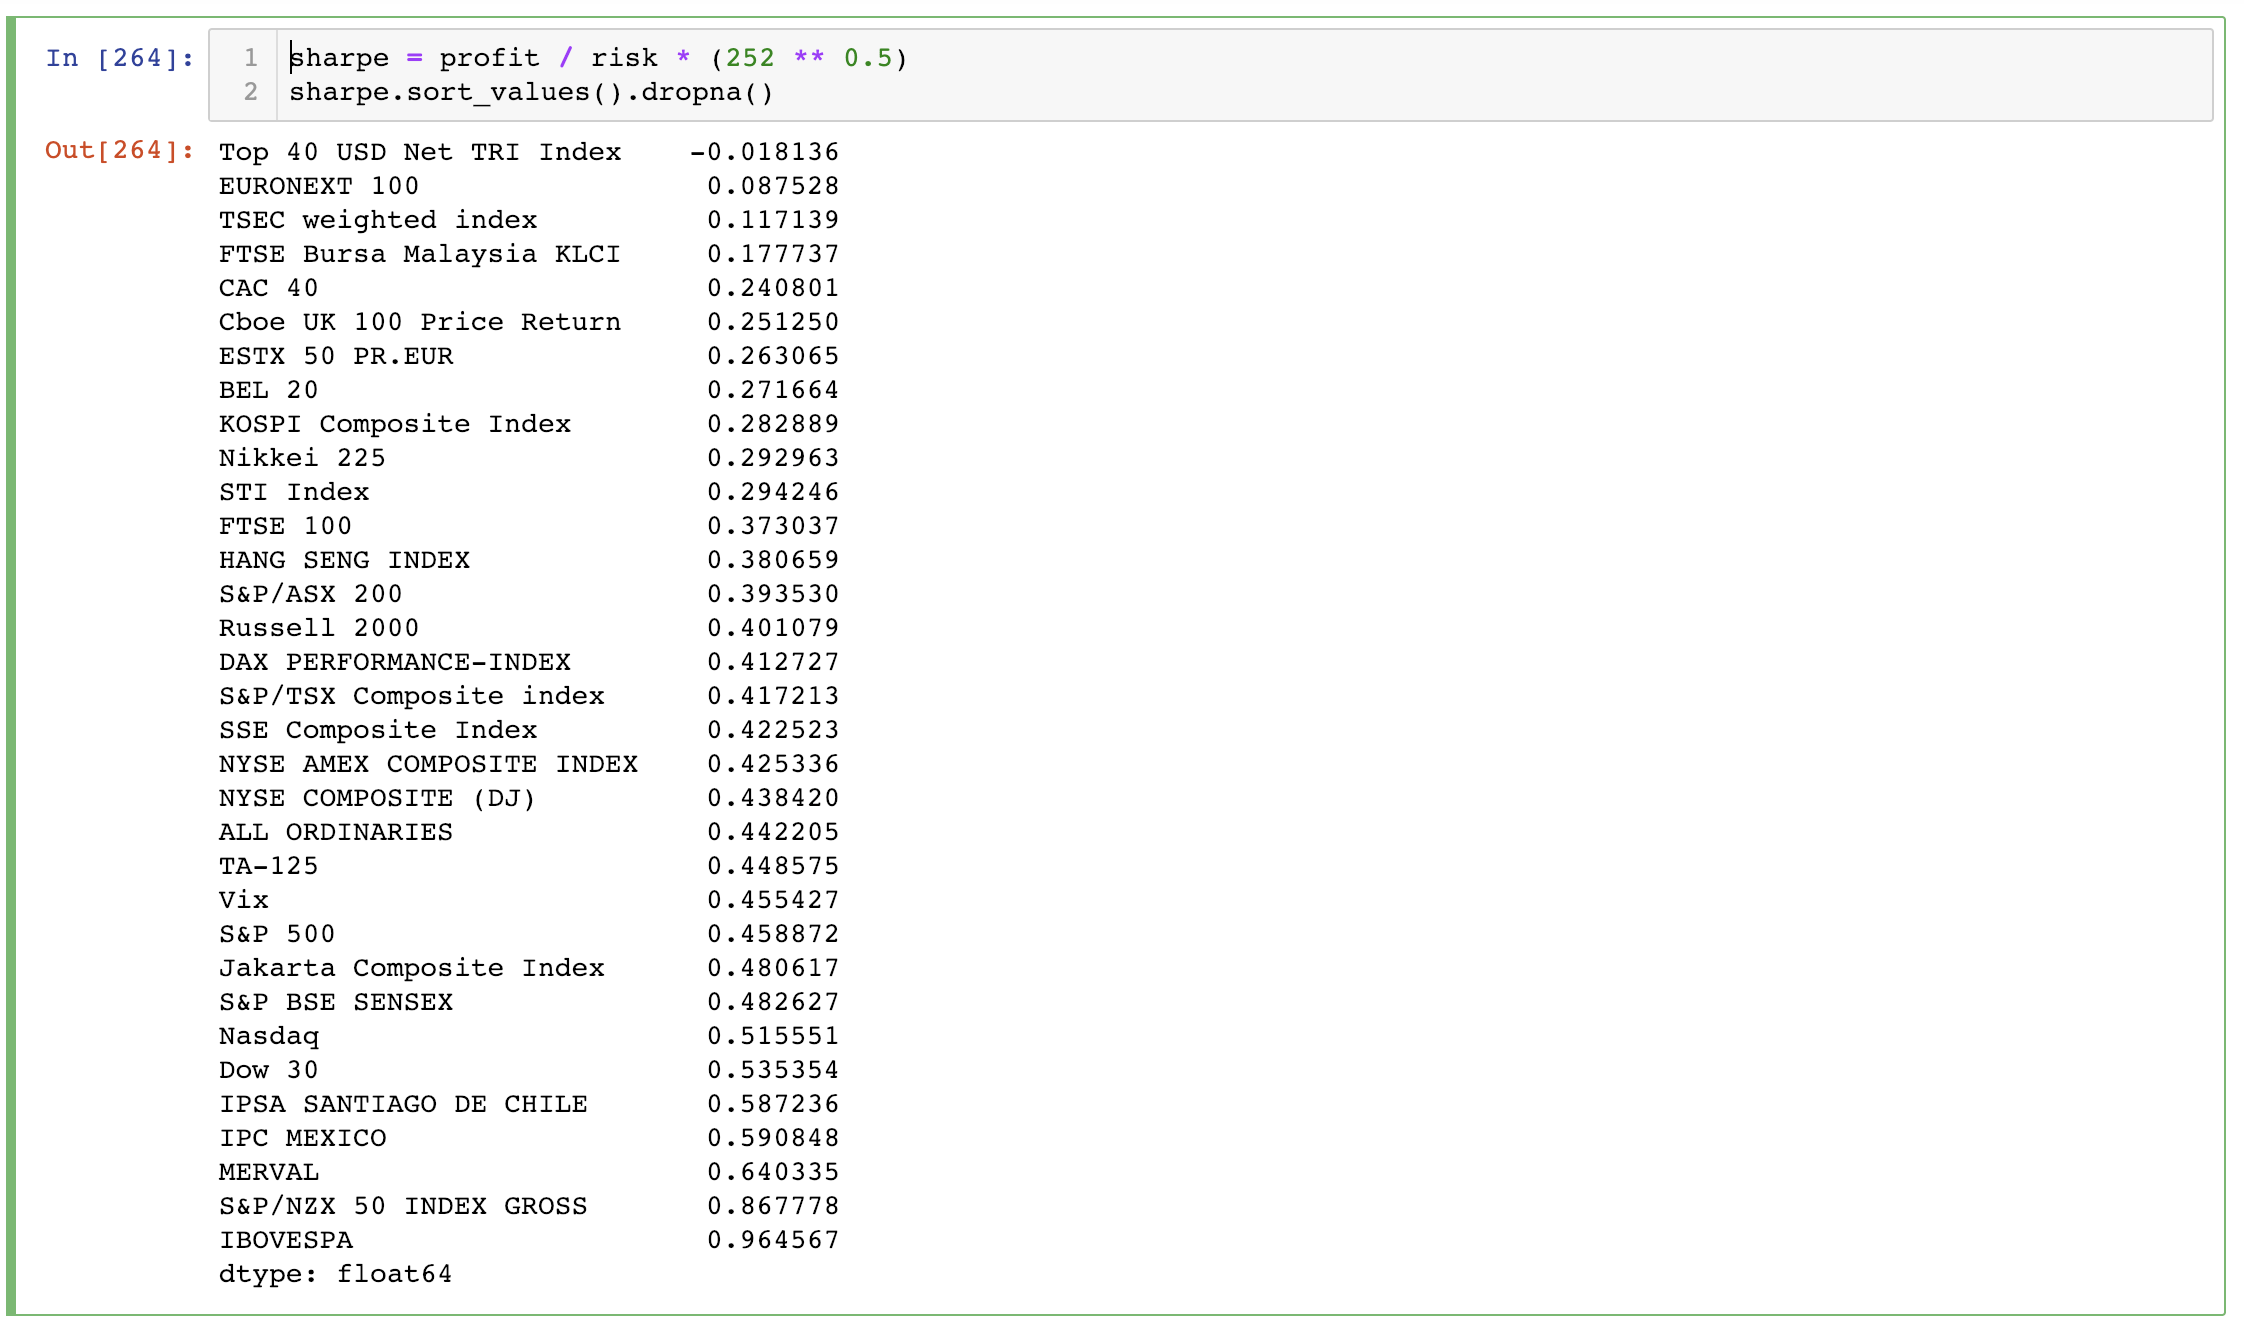Click the S&P/ASX 200 row label

tap(311, 594)
